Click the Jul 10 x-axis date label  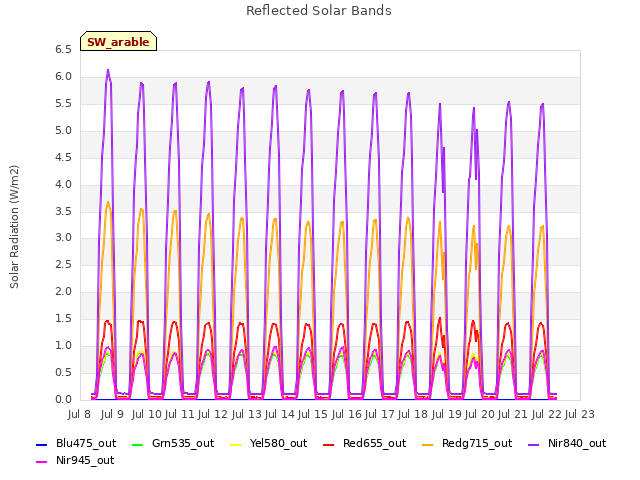147,414
